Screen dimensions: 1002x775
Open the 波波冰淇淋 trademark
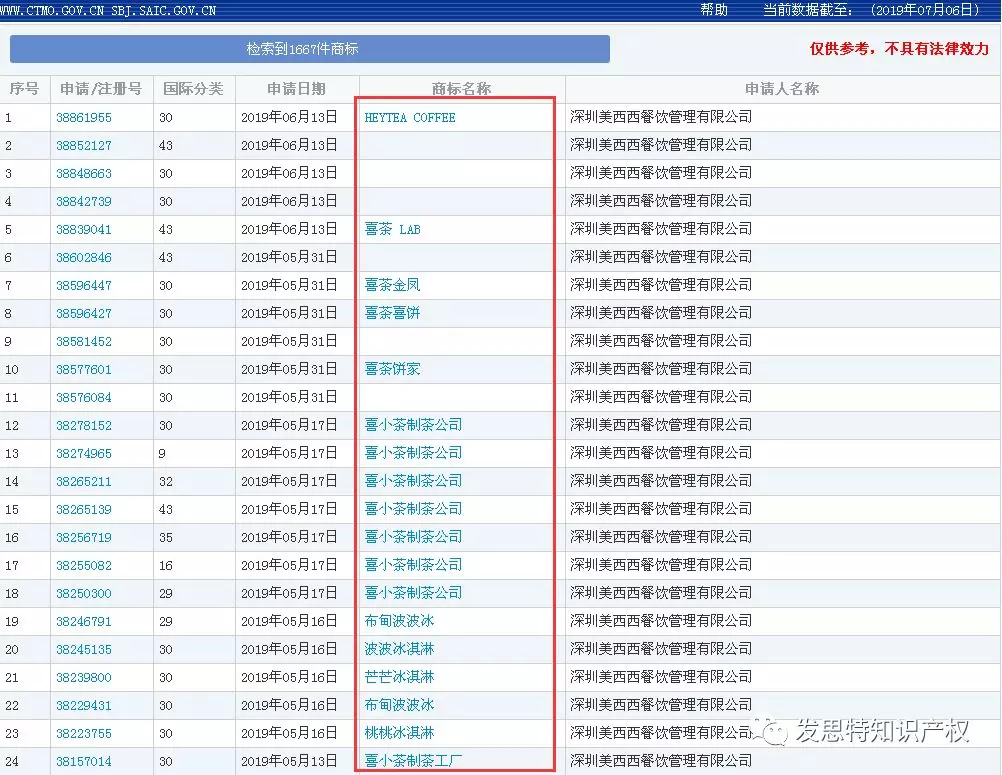tap(399, 649)
